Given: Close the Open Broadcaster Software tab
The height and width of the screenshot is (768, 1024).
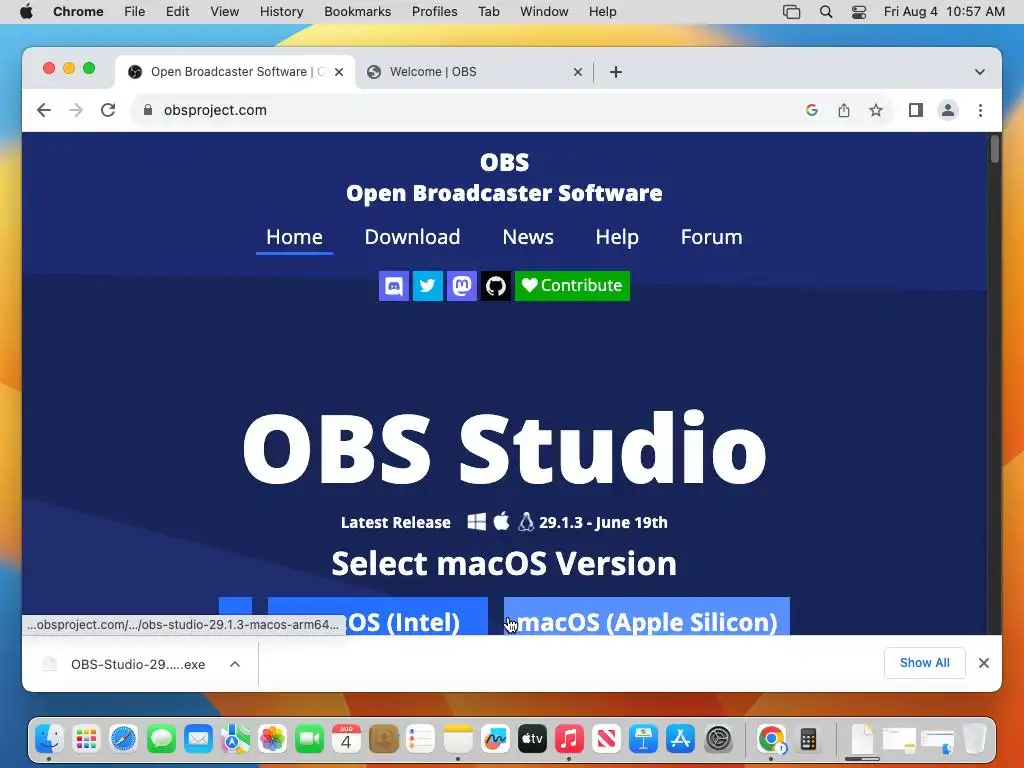Looking at the screenshot, I should (339, 72).
